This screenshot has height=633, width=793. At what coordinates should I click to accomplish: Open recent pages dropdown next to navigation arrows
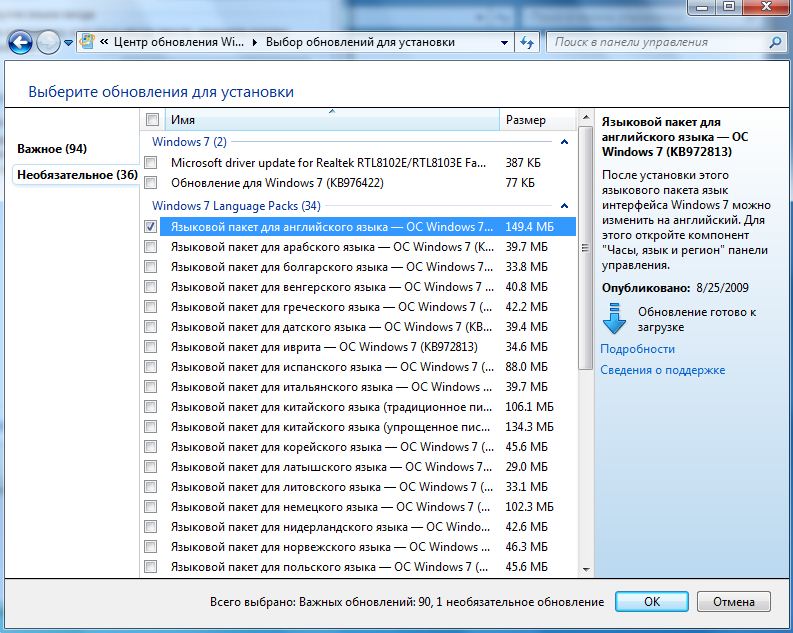coord(68,43)
